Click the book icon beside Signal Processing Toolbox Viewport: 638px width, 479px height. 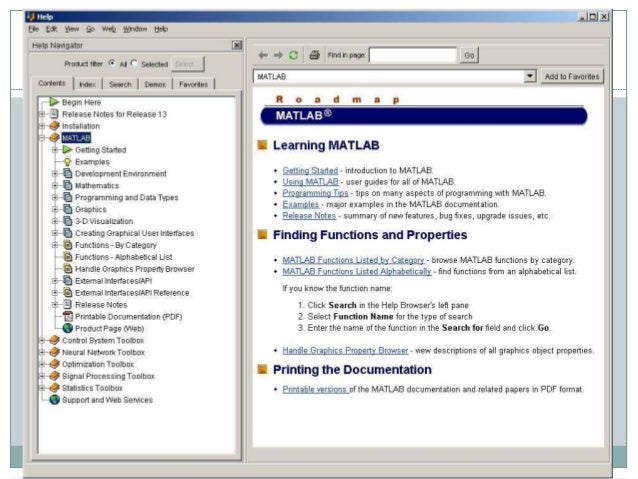tap(54, 376)
